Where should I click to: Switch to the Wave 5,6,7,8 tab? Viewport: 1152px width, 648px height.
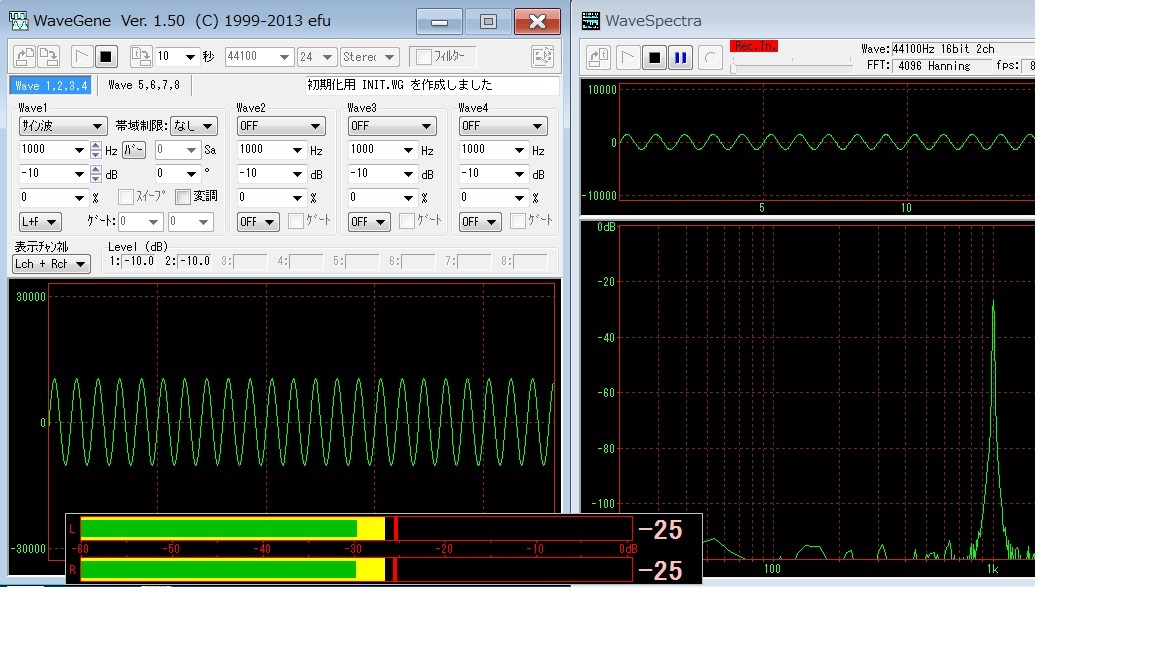click(x=144, y=85)
